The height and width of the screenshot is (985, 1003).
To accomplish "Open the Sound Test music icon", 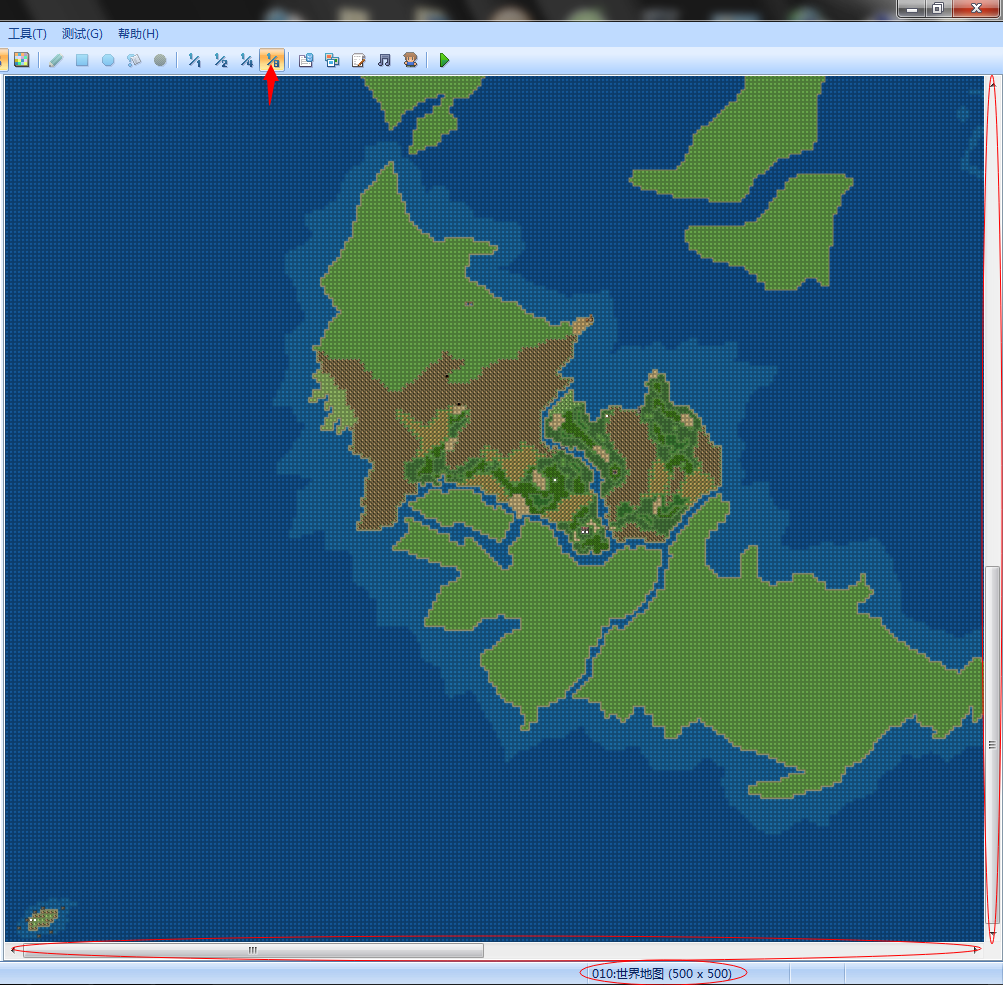I will [x=384, y=60].
